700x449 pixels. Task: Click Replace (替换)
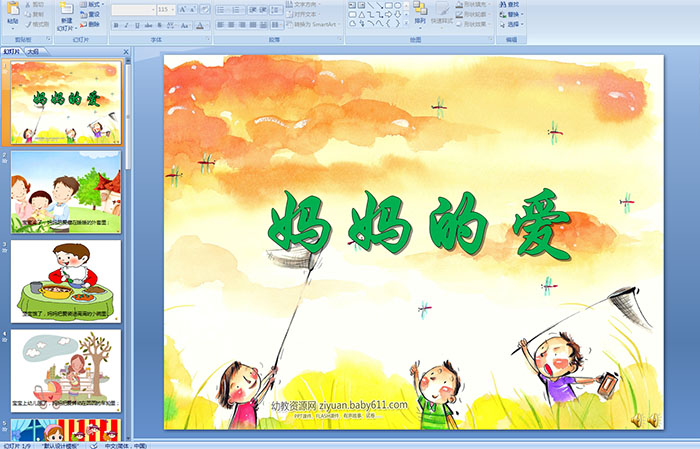[510, 14]
